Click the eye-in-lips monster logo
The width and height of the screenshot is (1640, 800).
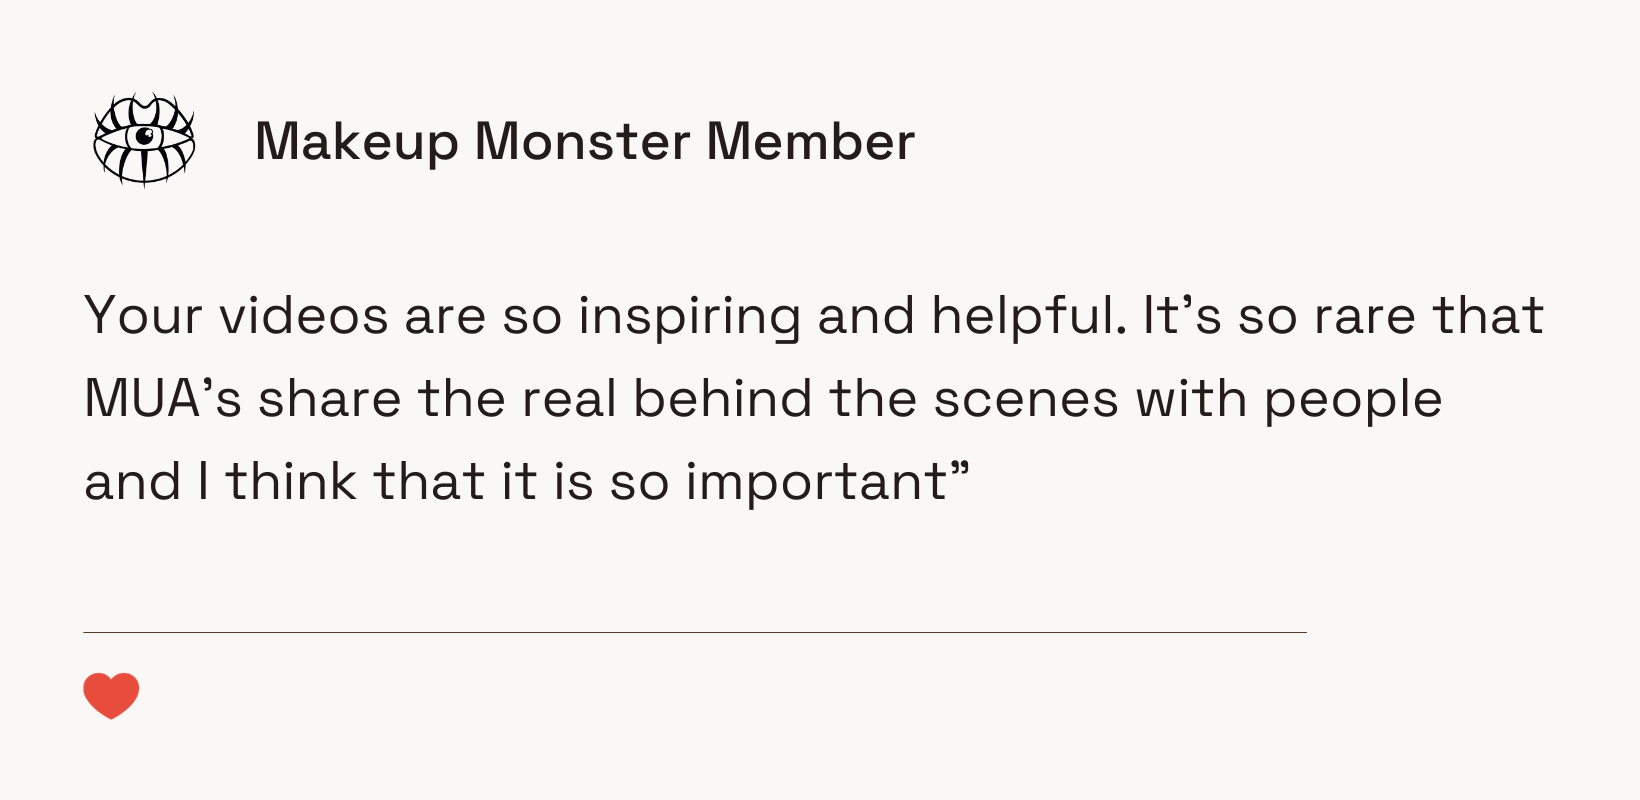[144, 140]
